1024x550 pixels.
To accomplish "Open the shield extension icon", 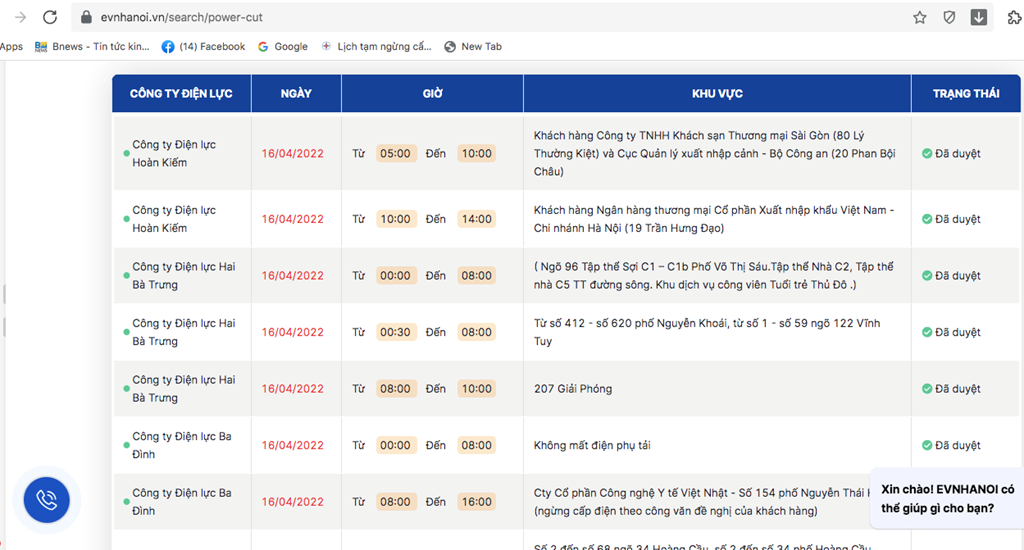I will [x=949, y=17].
